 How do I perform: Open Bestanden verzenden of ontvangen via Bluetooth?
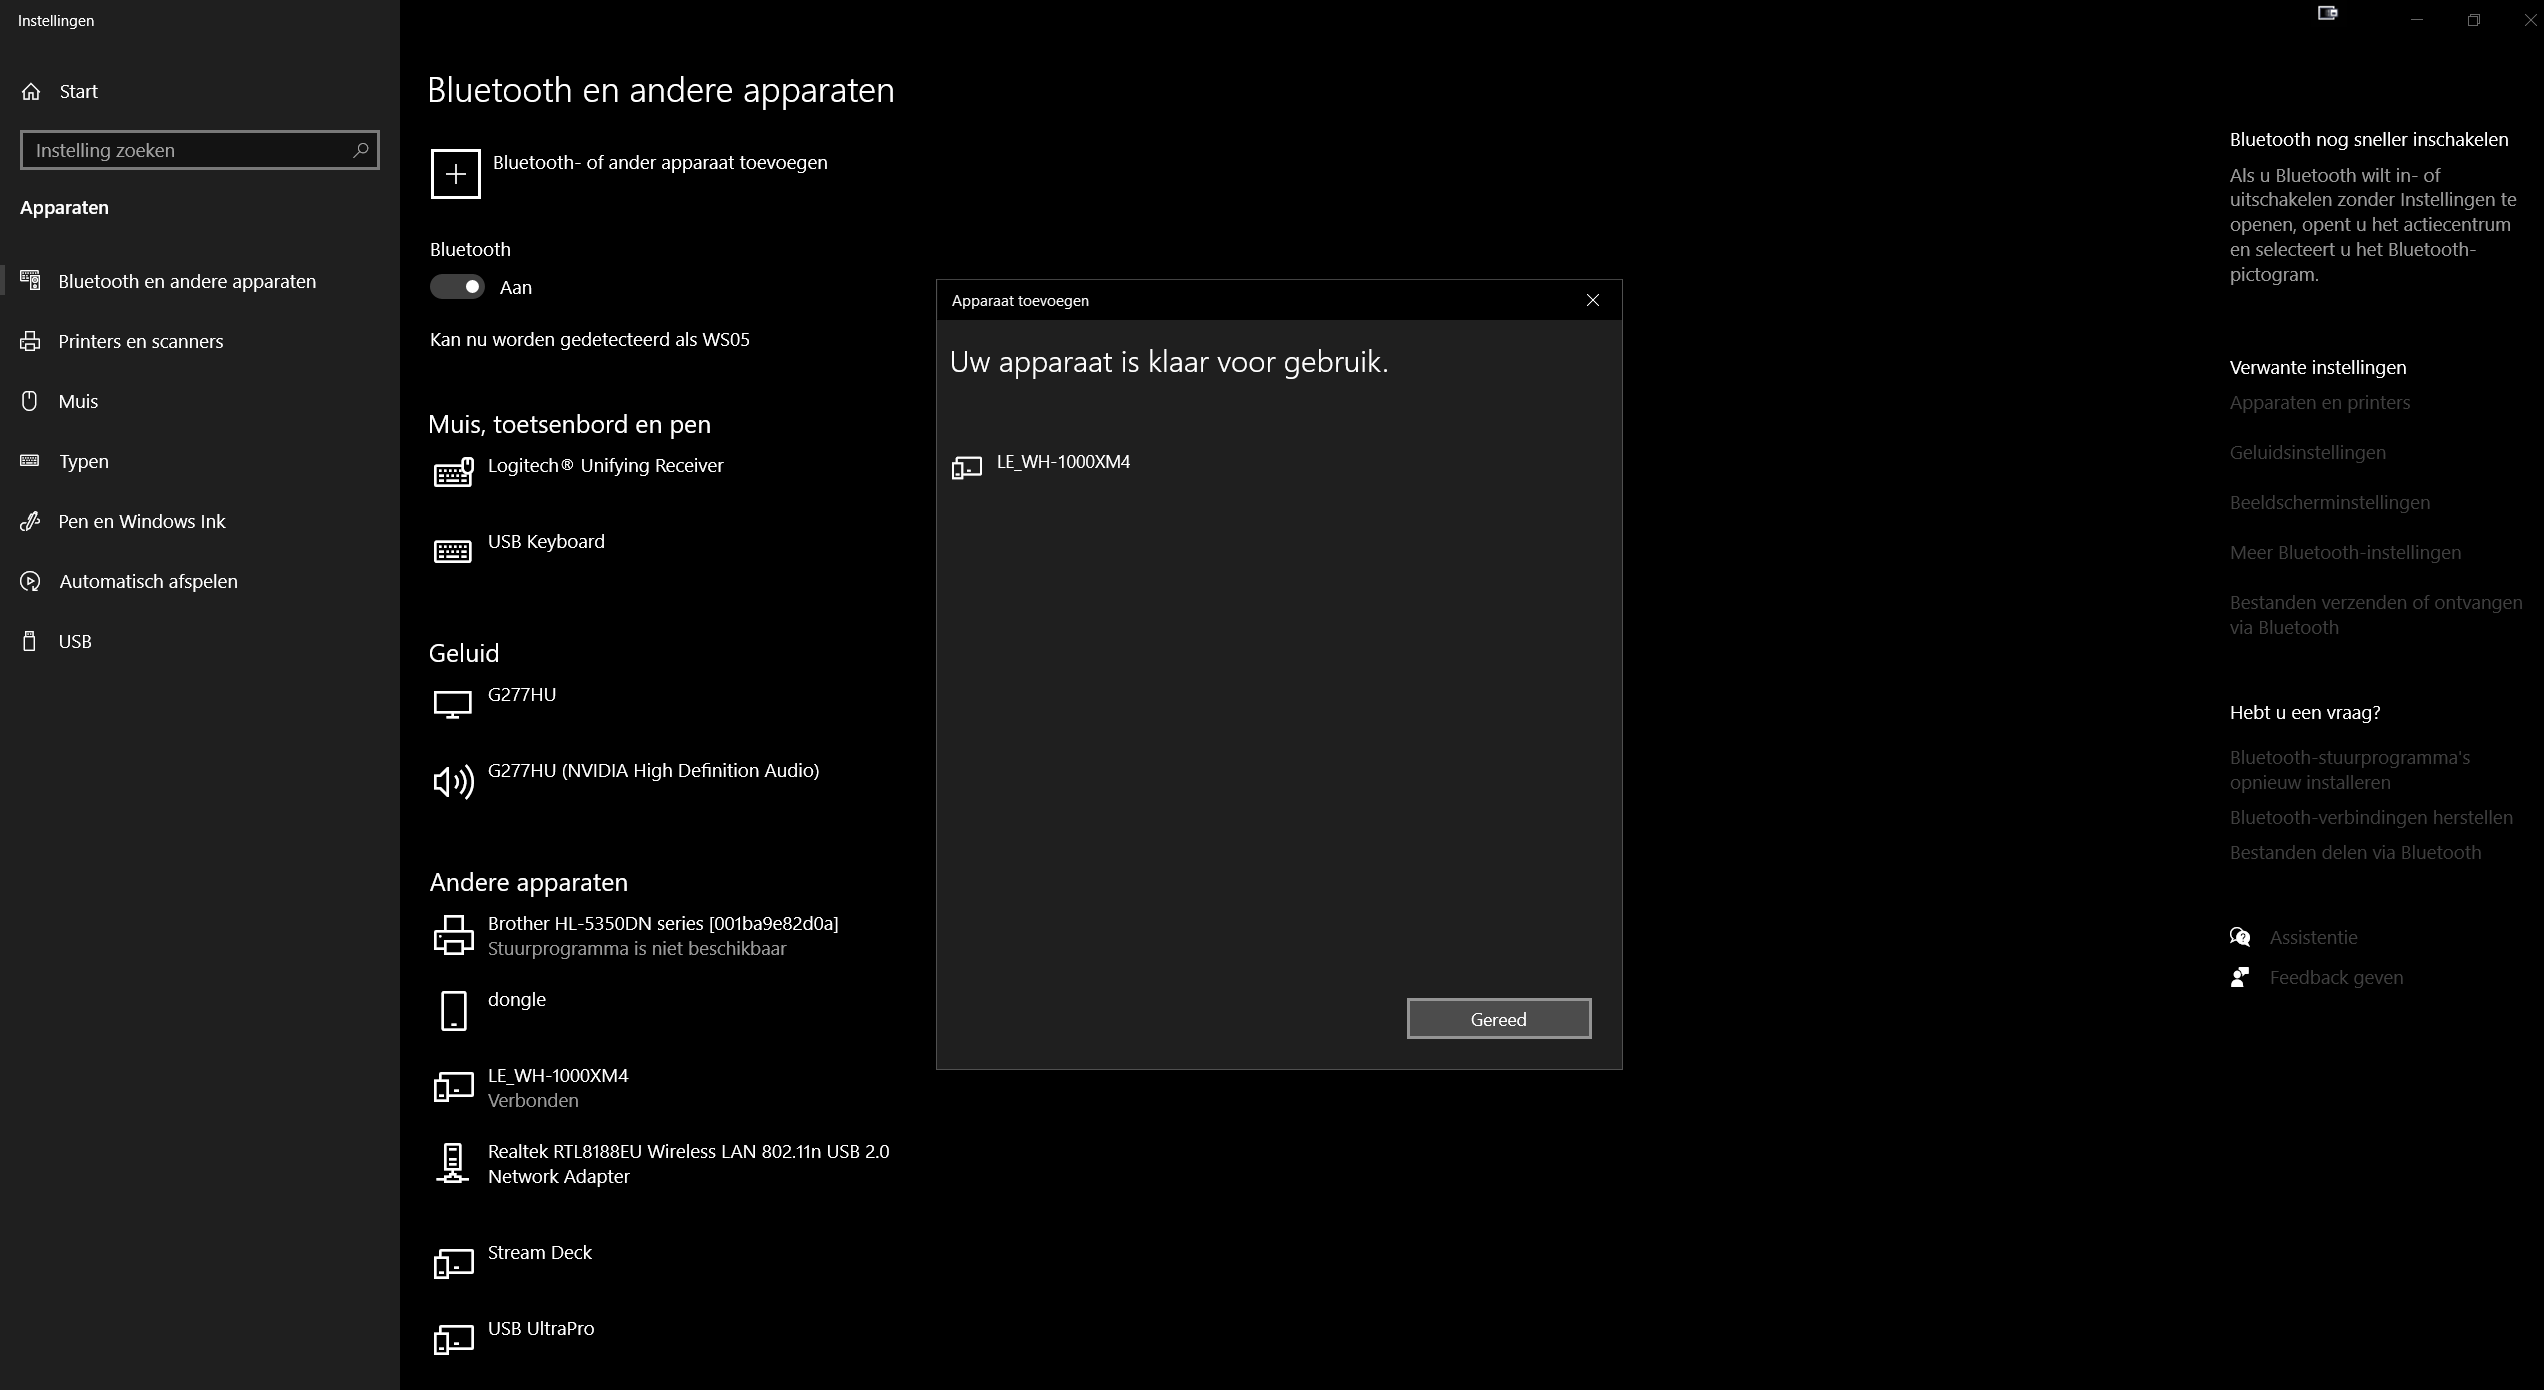tap(2376, 615)
